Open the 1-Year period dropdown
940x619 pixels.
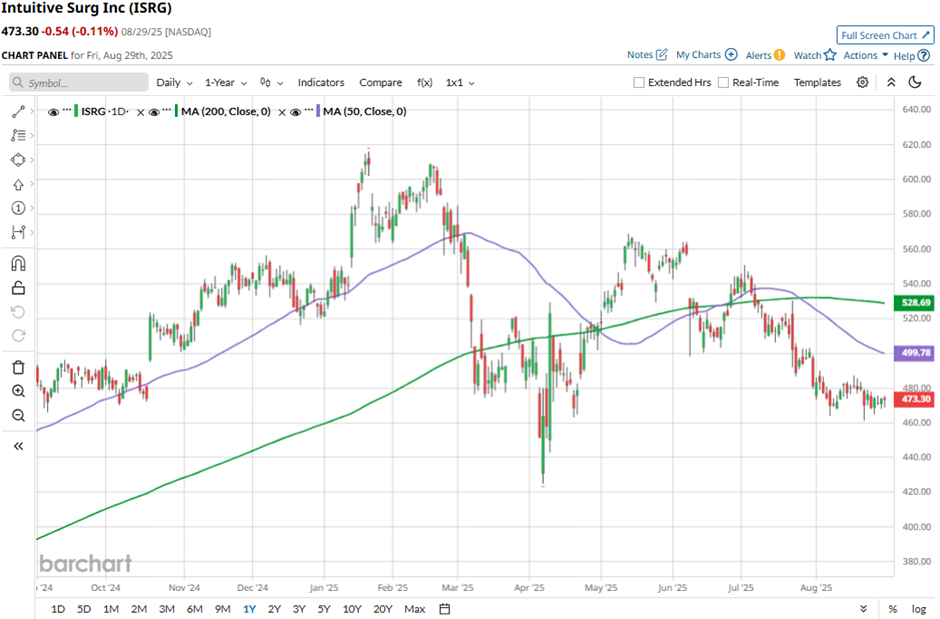226,83
